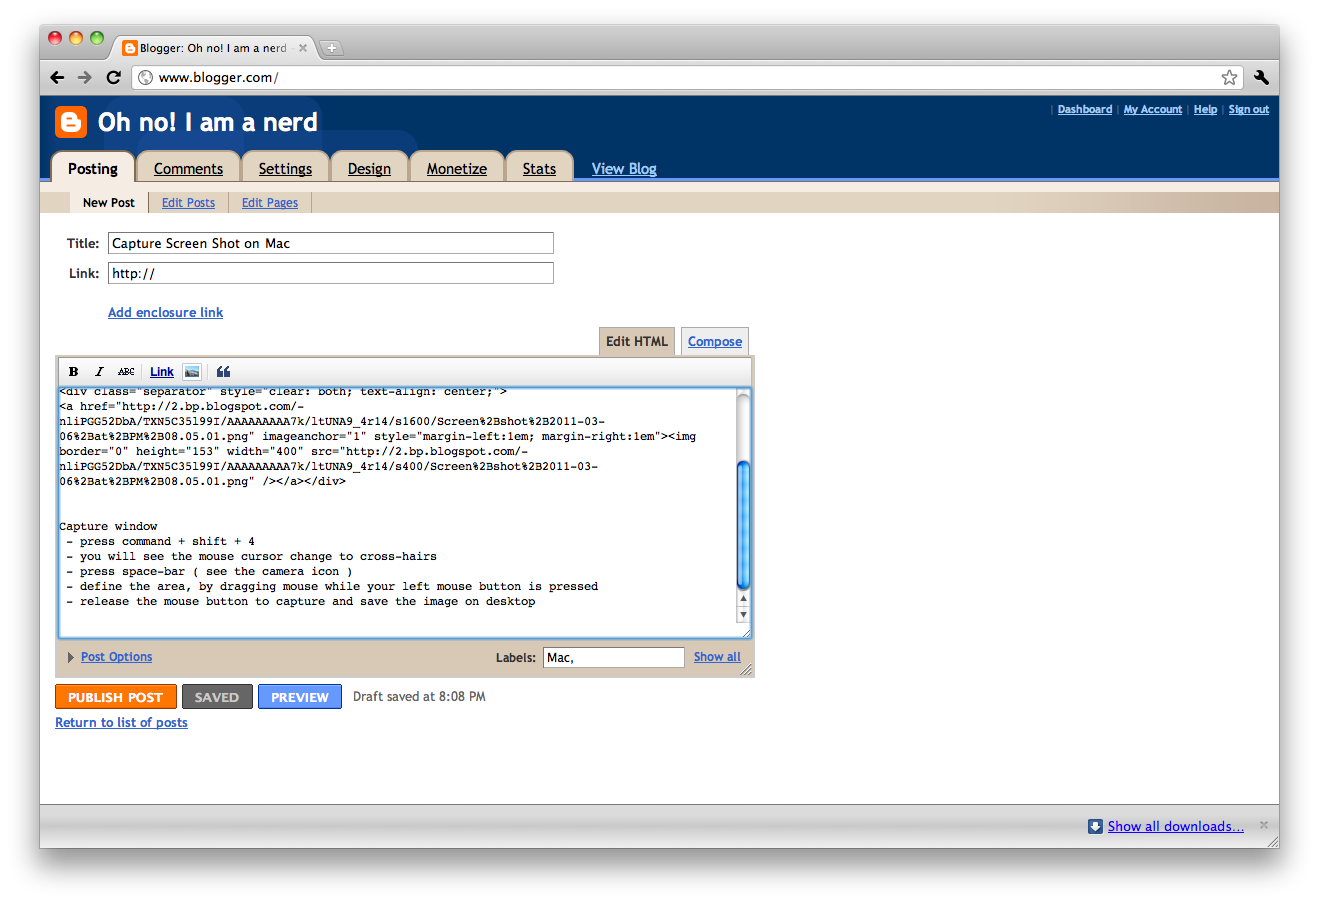Switch to Compose mode tab
Screen dimensions: 1319x900
tap(715, 341)
